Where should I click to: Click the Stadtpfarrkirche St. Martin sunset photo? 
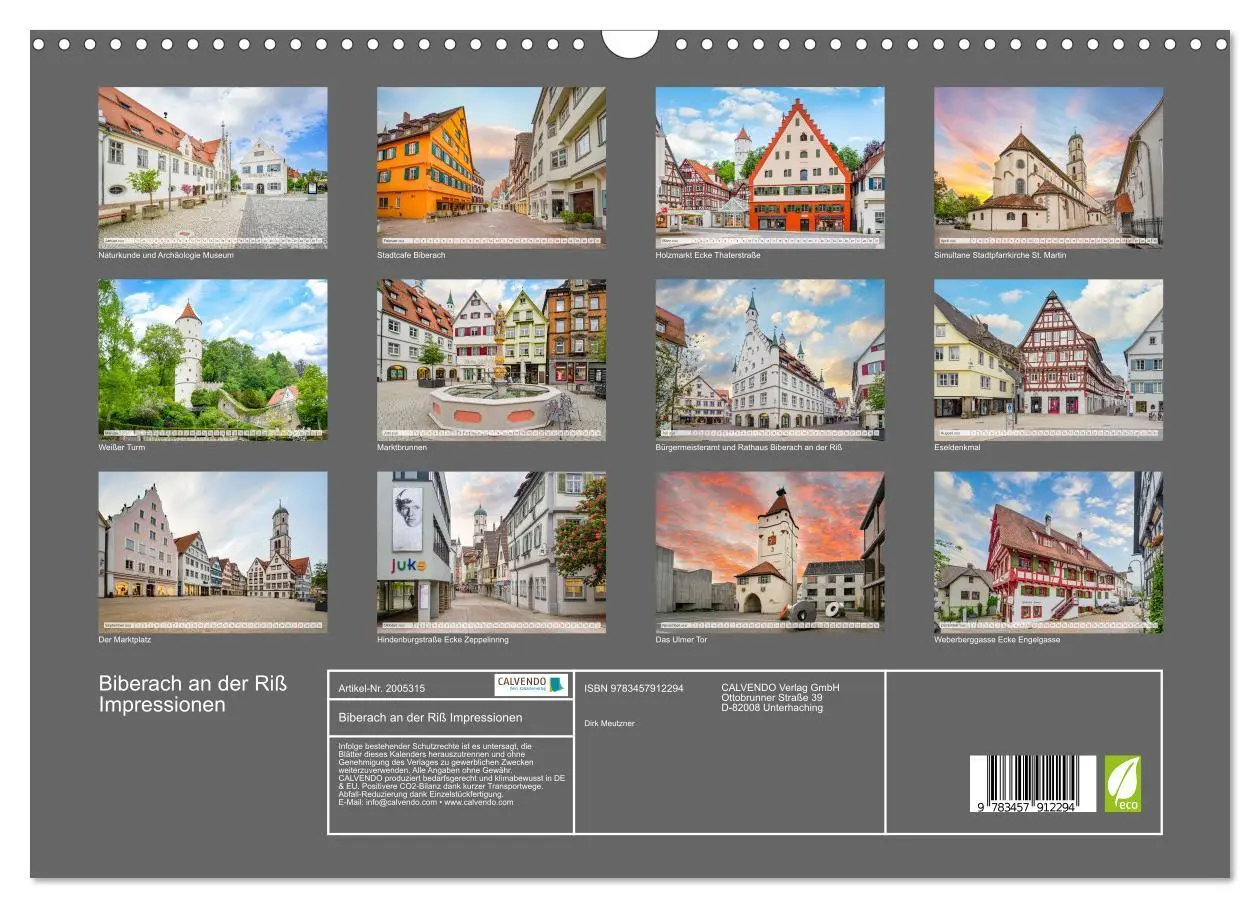pos(1049,167)
